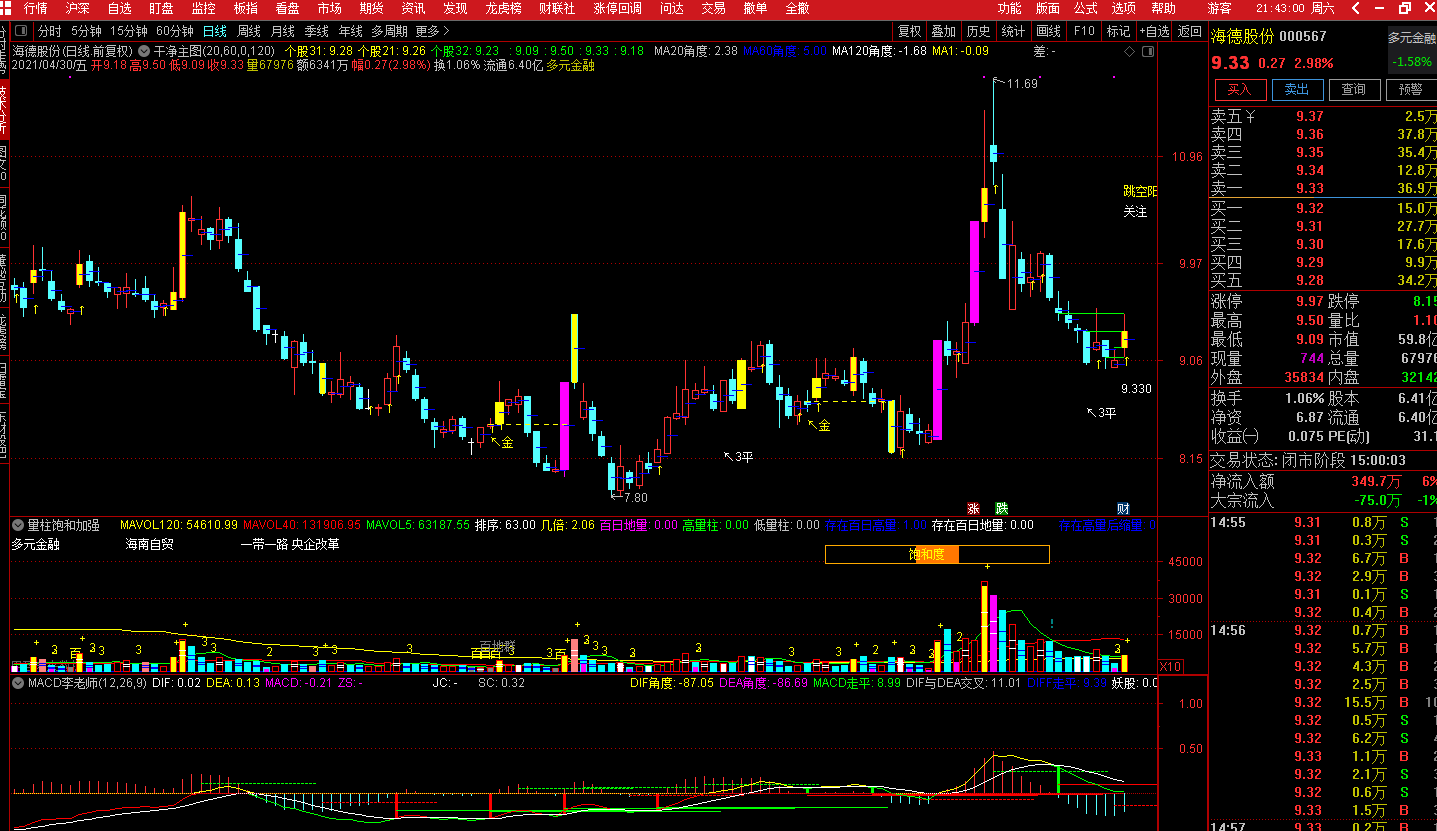
Task: Open the 龙虎榜 menu
Action: (504, 8)
